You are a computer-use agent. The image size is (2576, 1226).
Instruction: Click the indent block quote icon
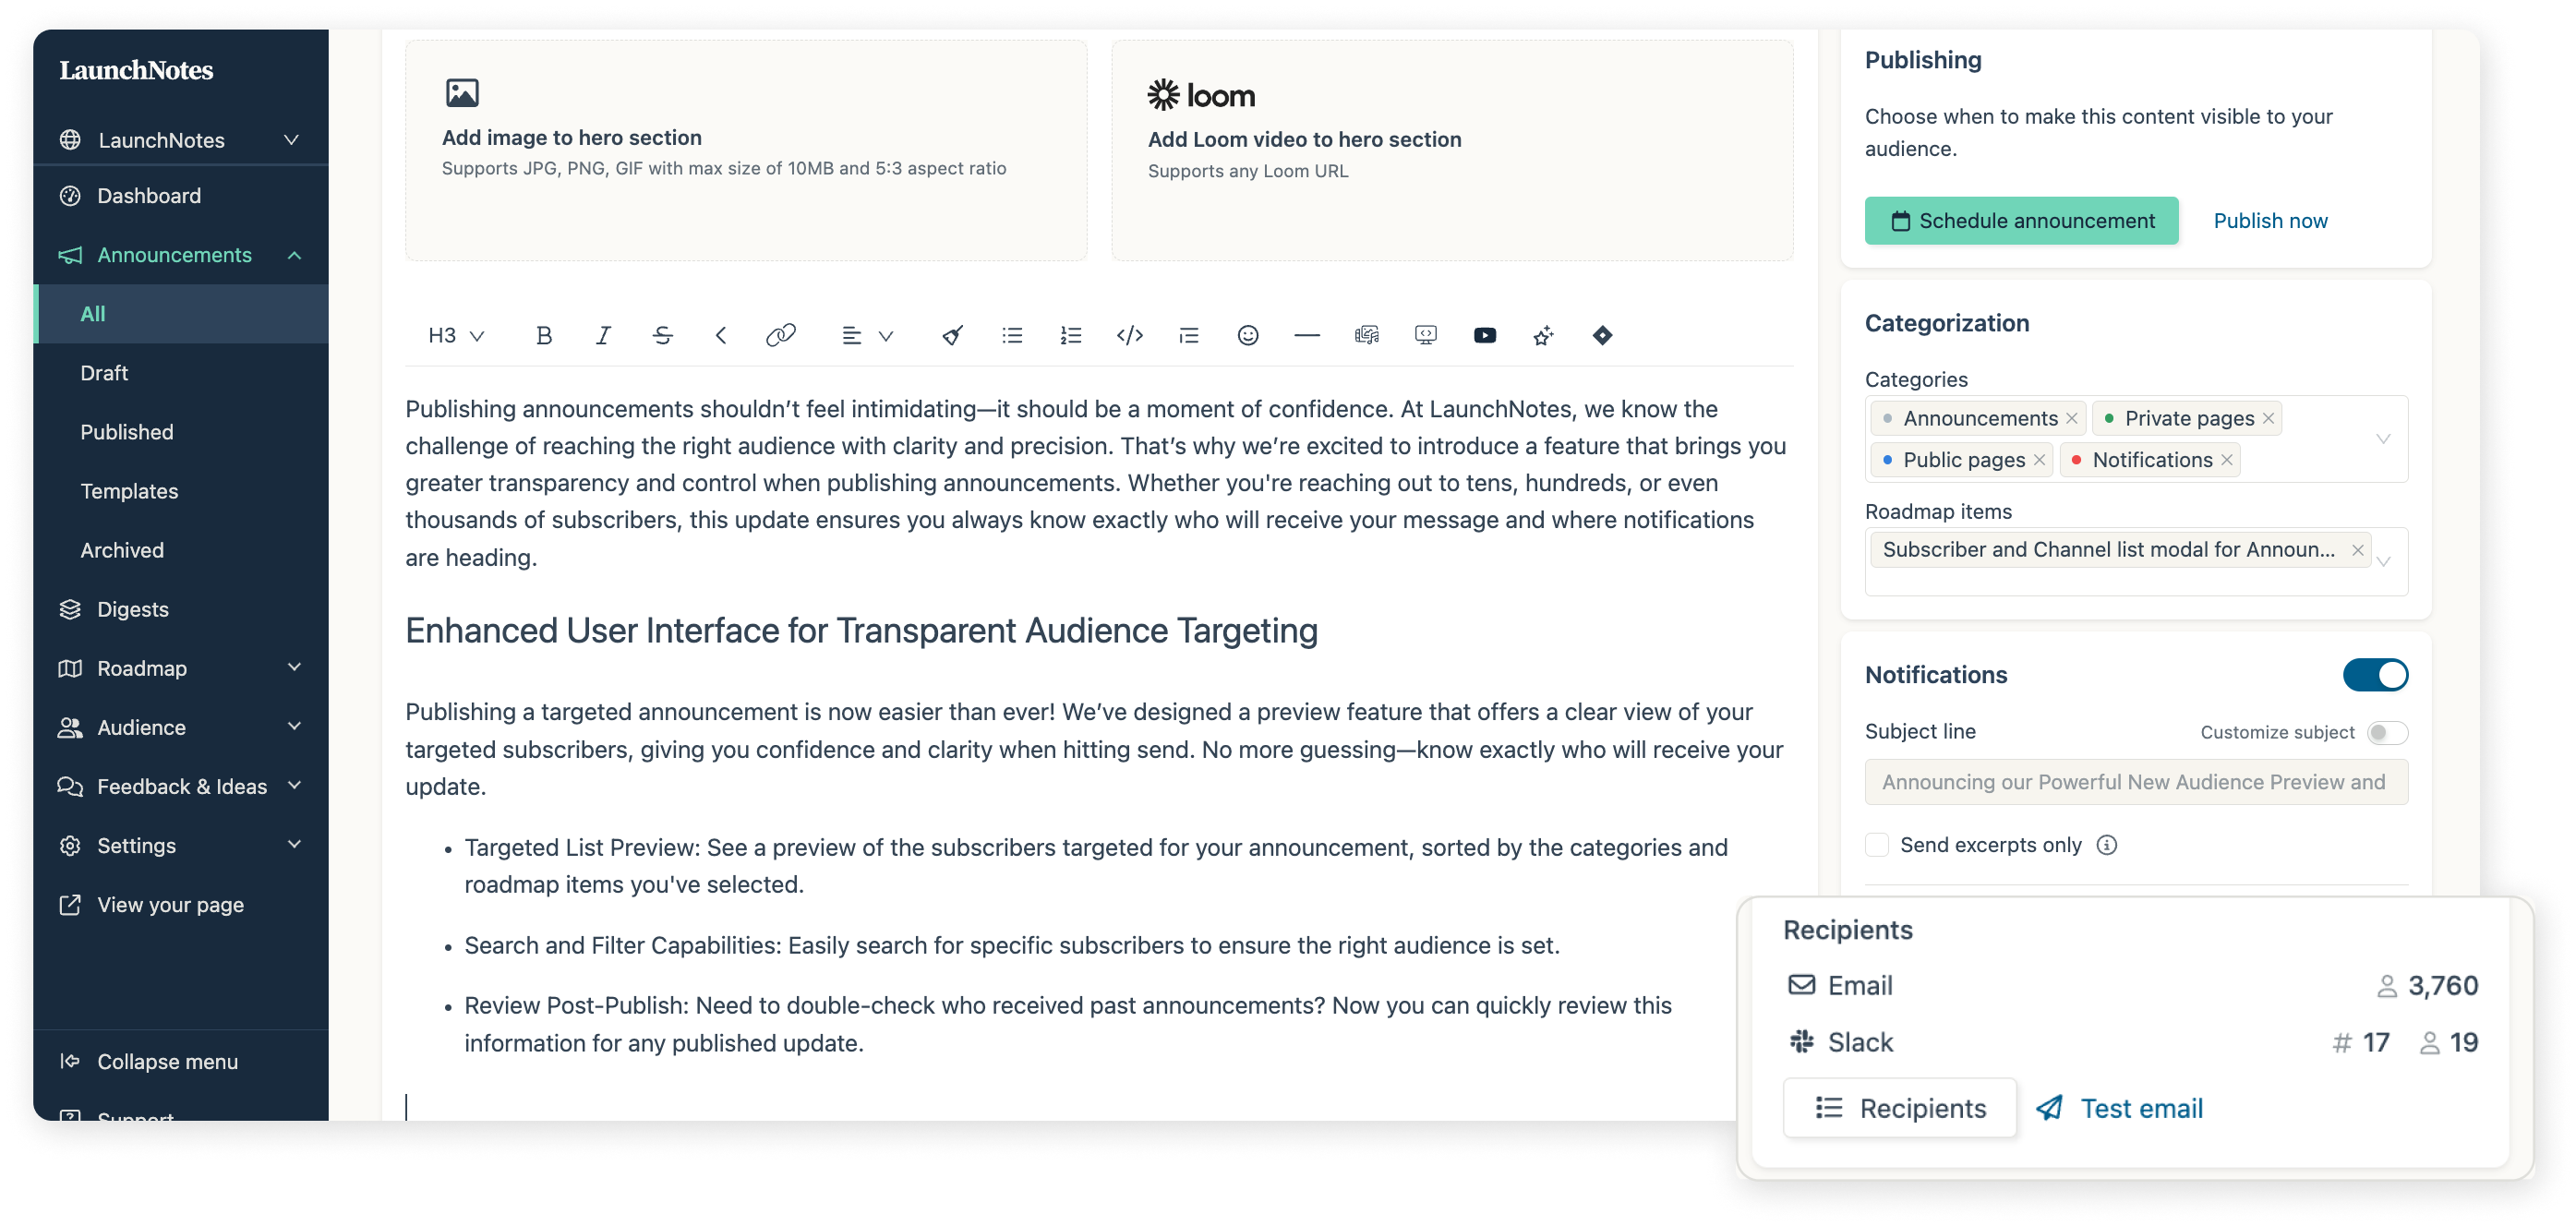[1189, 335]
